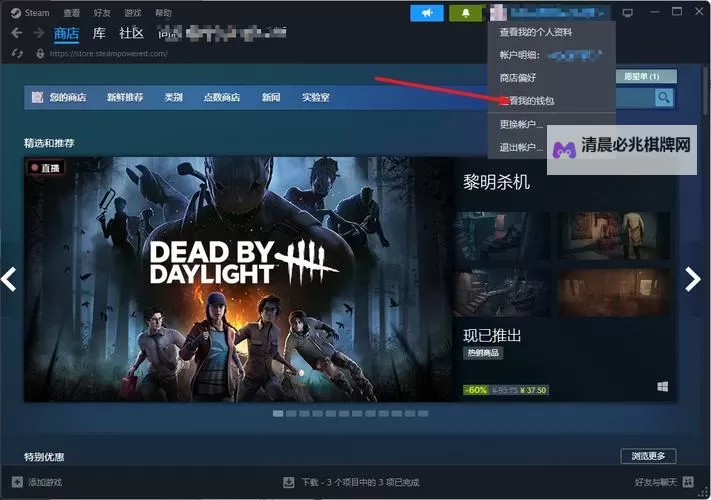Open the 实验室 link
Image resolution: width=711 pixels, height=500 pixels.
tap(316, 97)
